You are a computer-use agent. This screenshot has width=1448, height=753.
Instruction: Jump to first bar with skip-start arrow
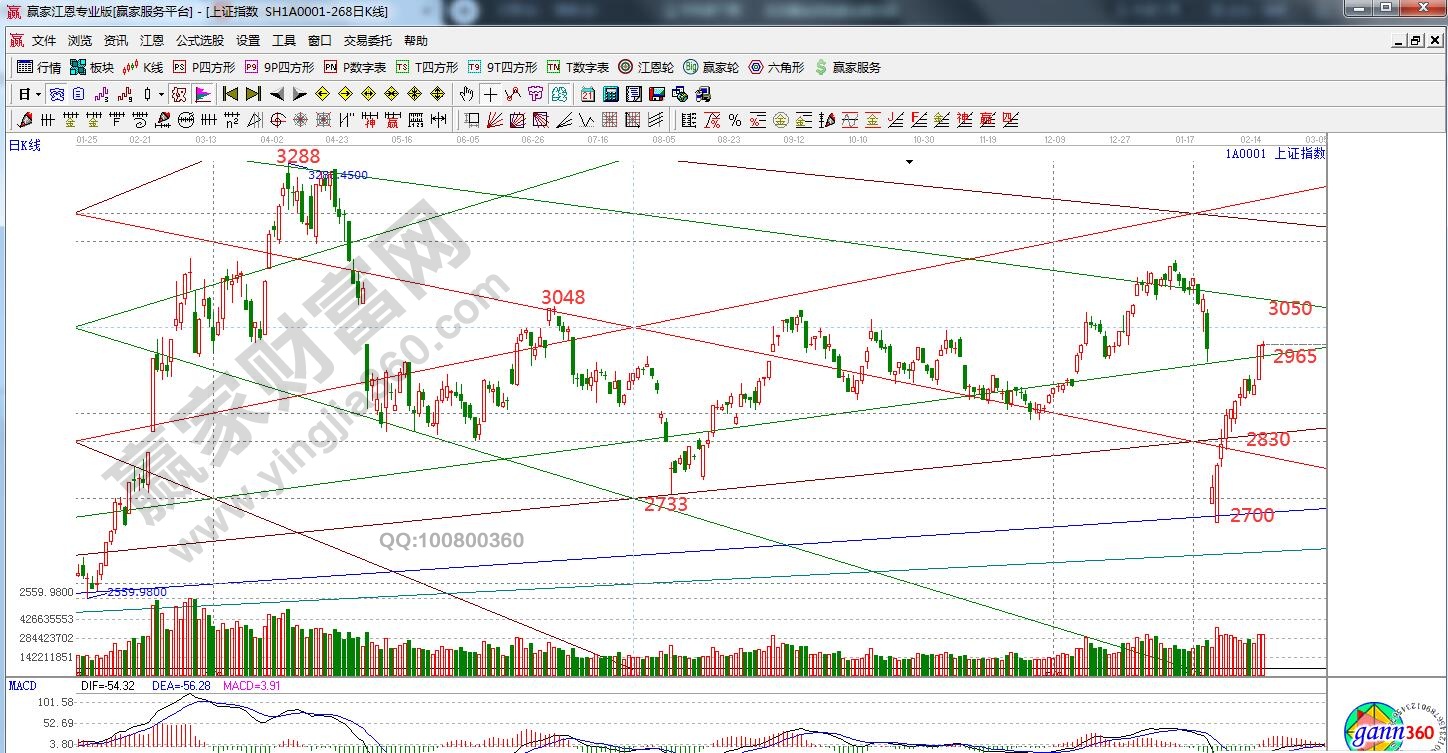[x=230, y=94]
